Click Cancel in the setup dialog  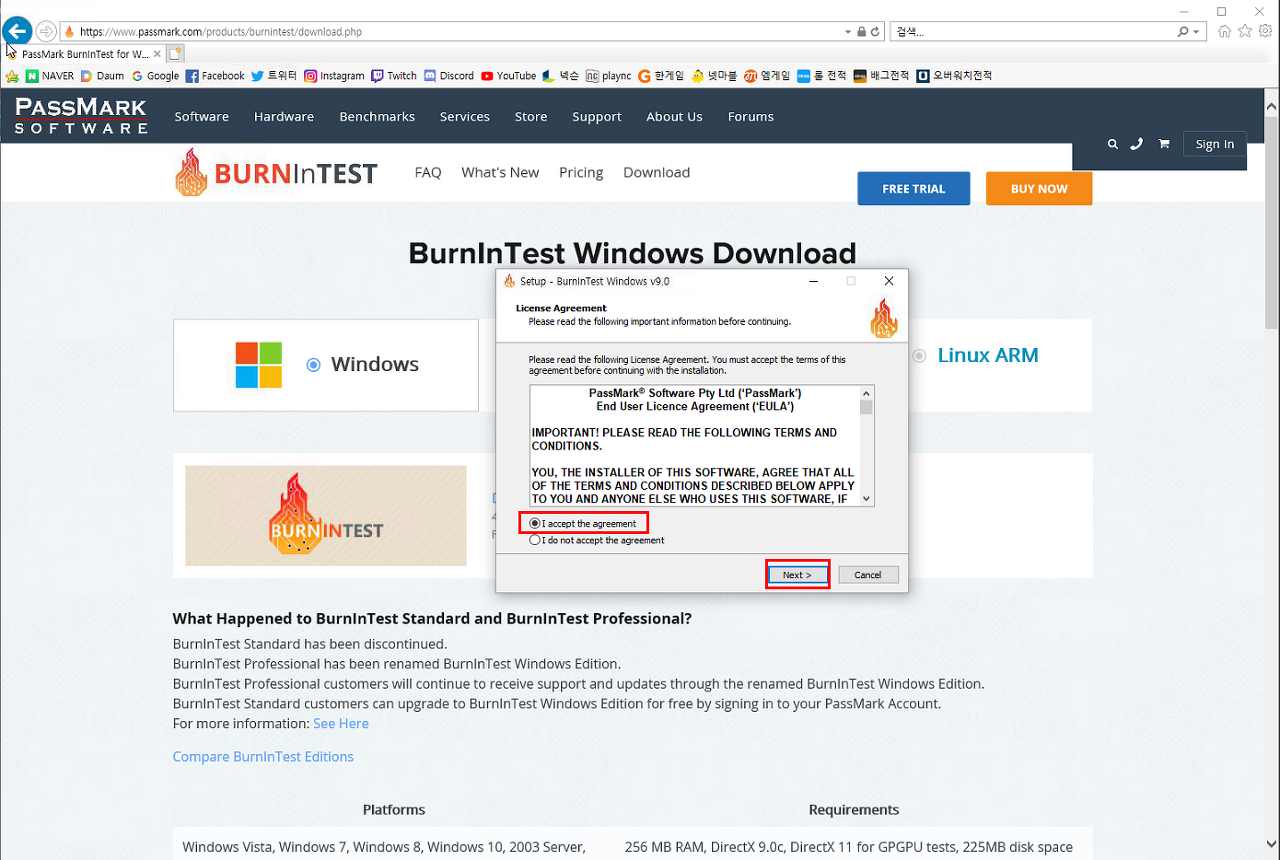(868, 574)
